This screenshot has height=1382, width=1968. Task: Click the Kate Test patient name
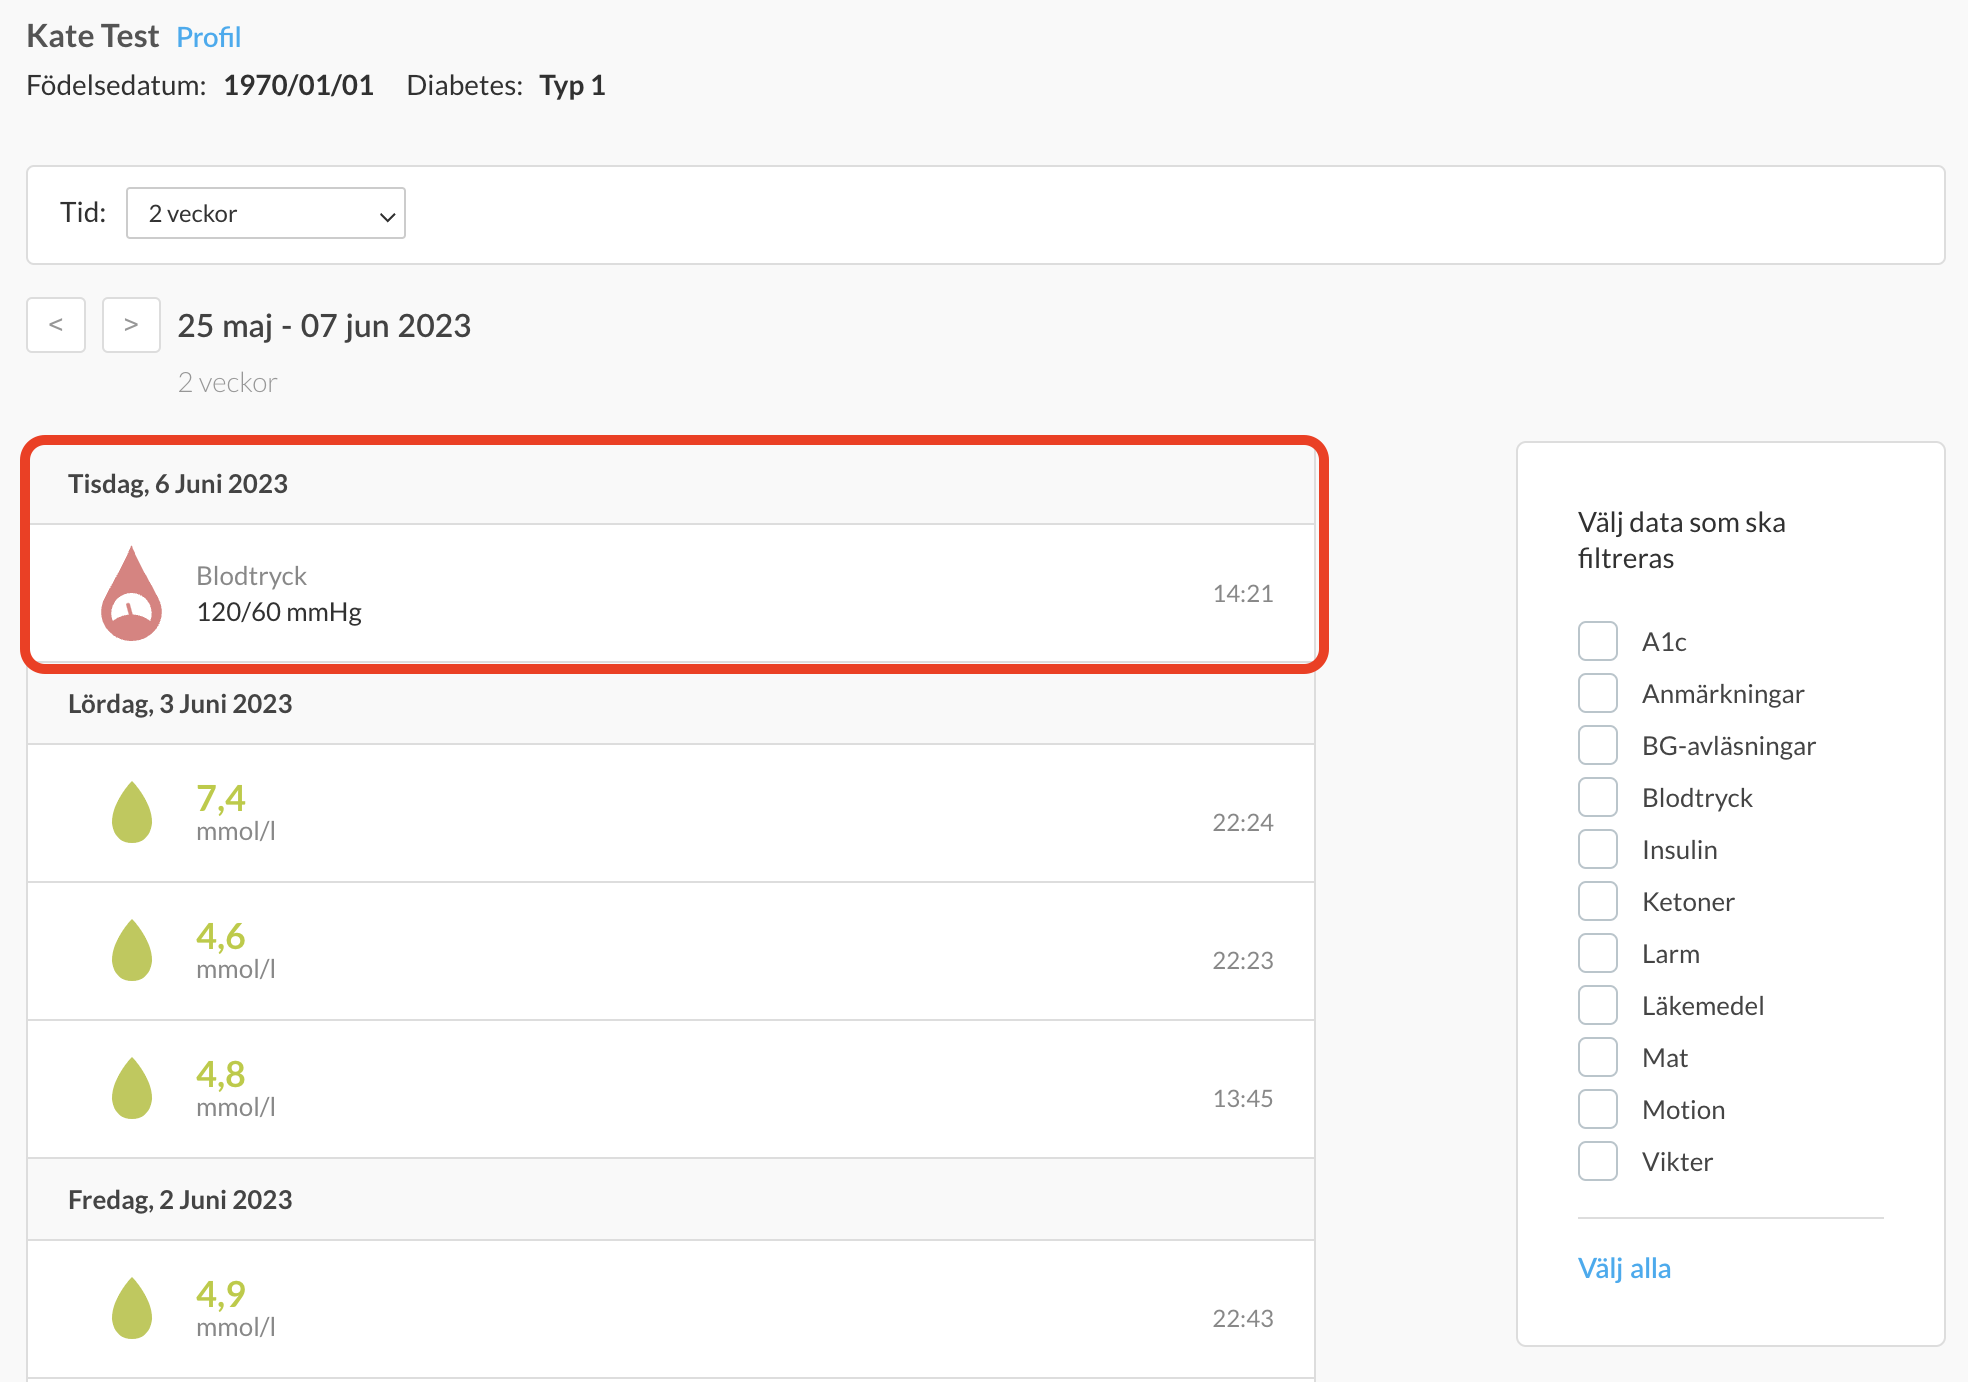click(93, 36)
